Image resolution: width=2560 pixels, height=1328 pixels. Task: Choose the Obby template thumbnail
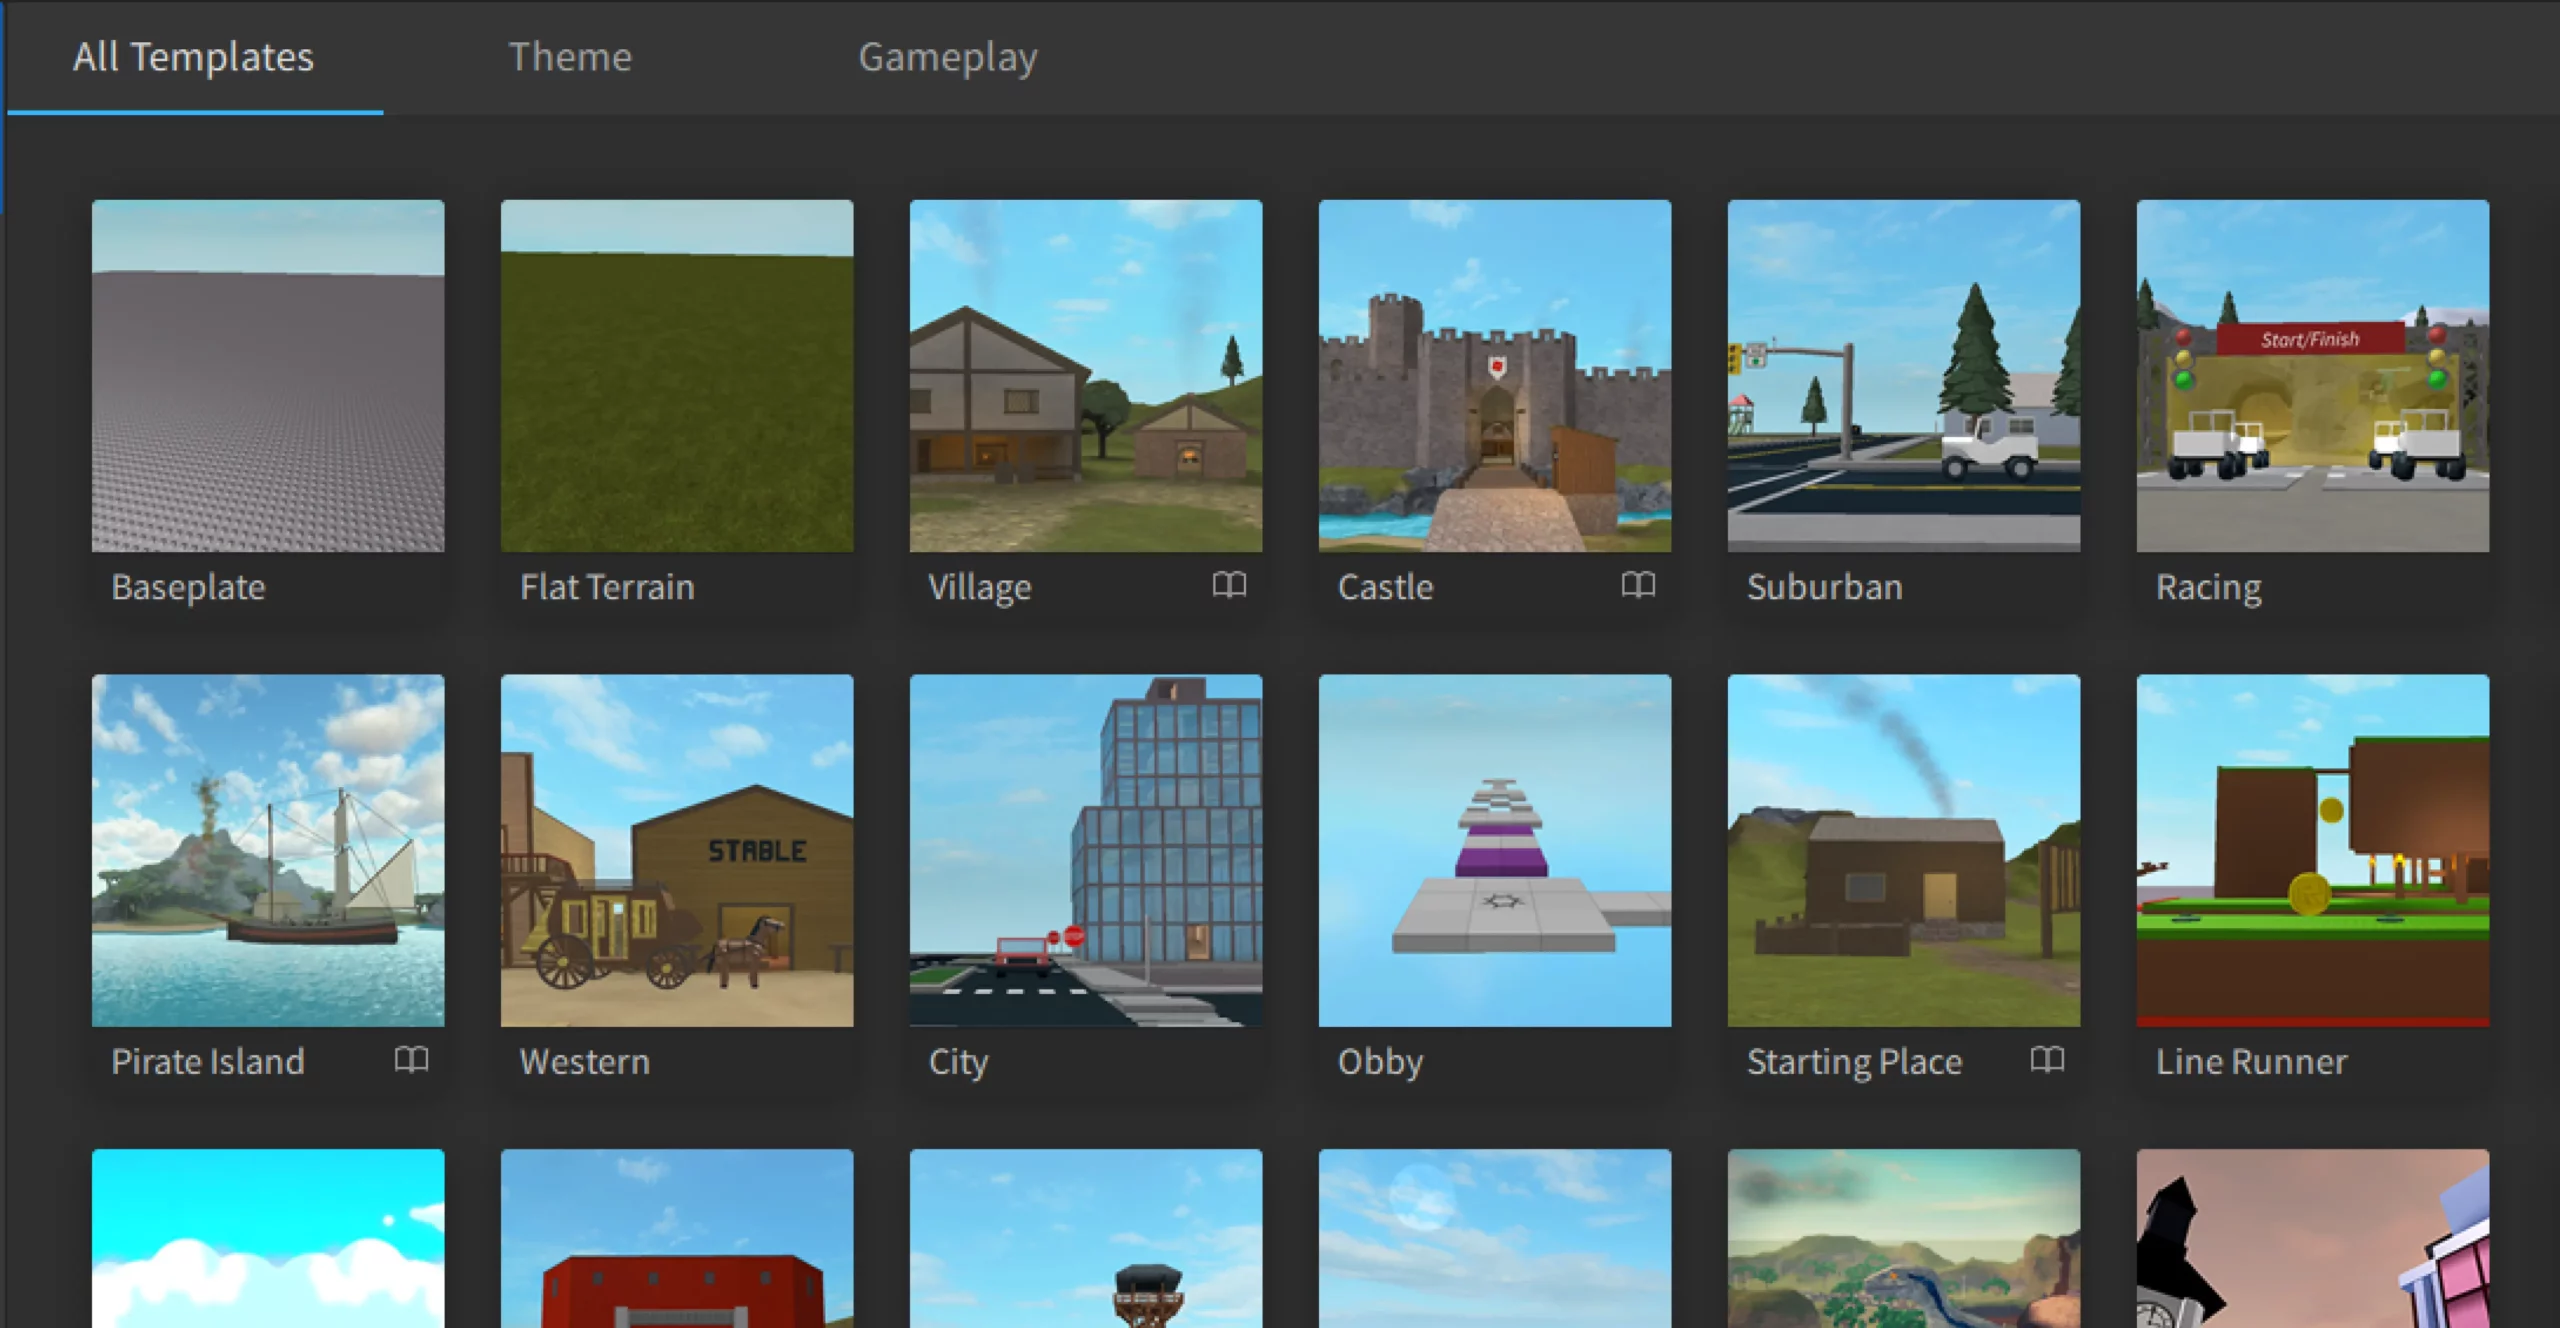pyautogui.click(x=1495, y=850)
